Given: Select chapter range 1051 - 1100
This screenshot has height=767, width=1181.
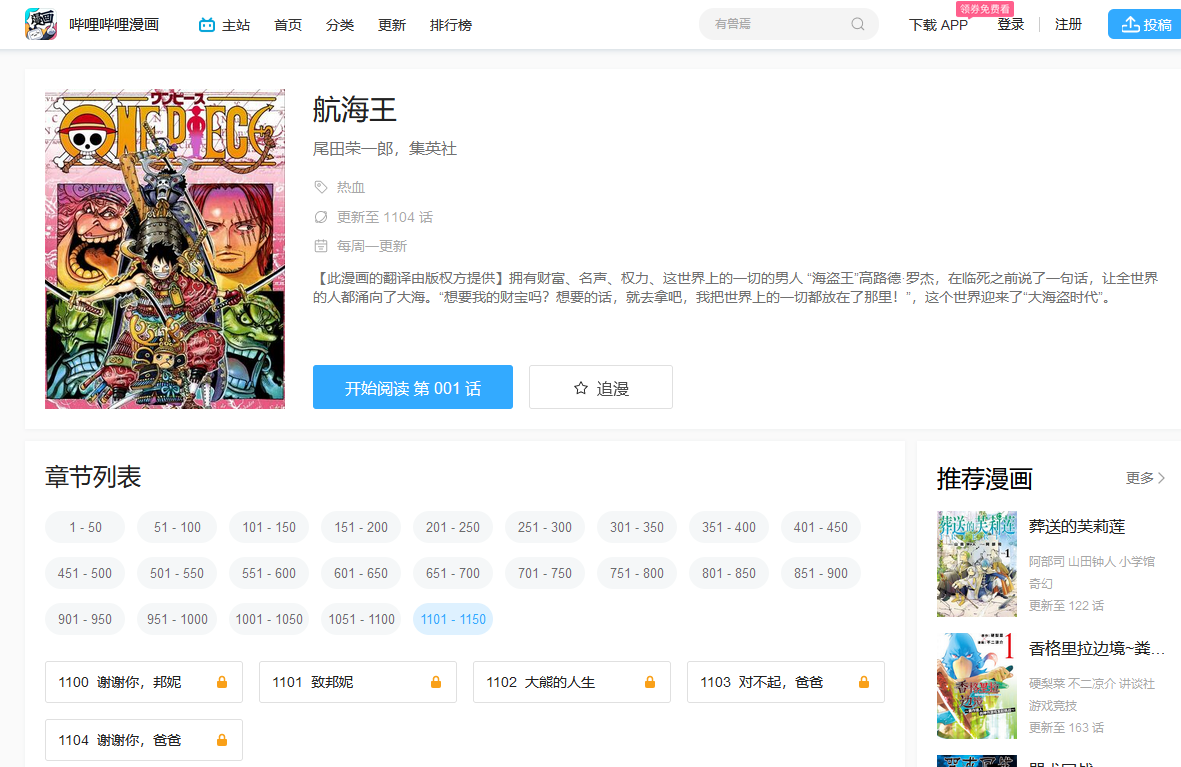Looking at the screenshot, I should pos(361,619).
